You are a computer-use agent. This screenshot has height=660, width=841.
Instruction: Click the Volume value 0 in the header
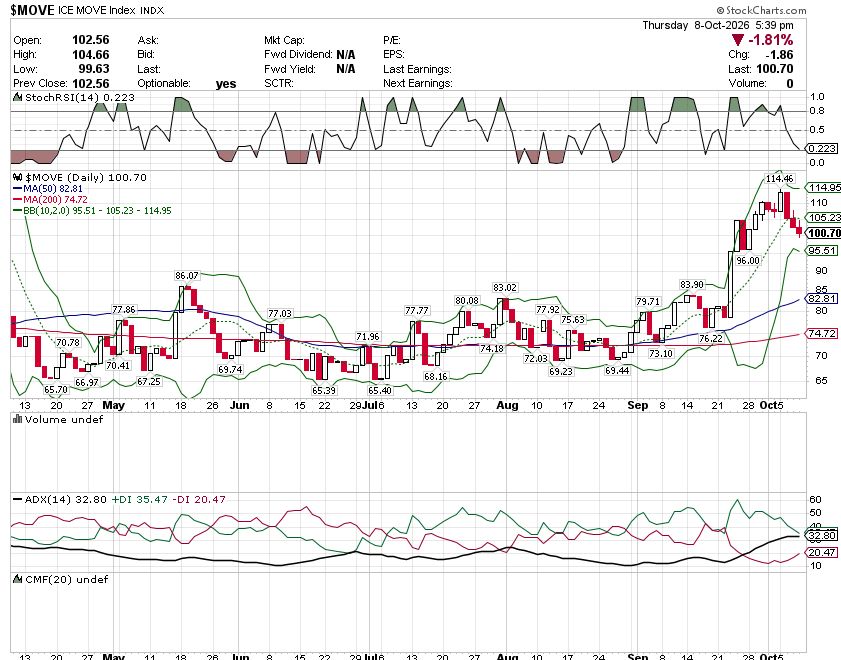coord(790,84)
